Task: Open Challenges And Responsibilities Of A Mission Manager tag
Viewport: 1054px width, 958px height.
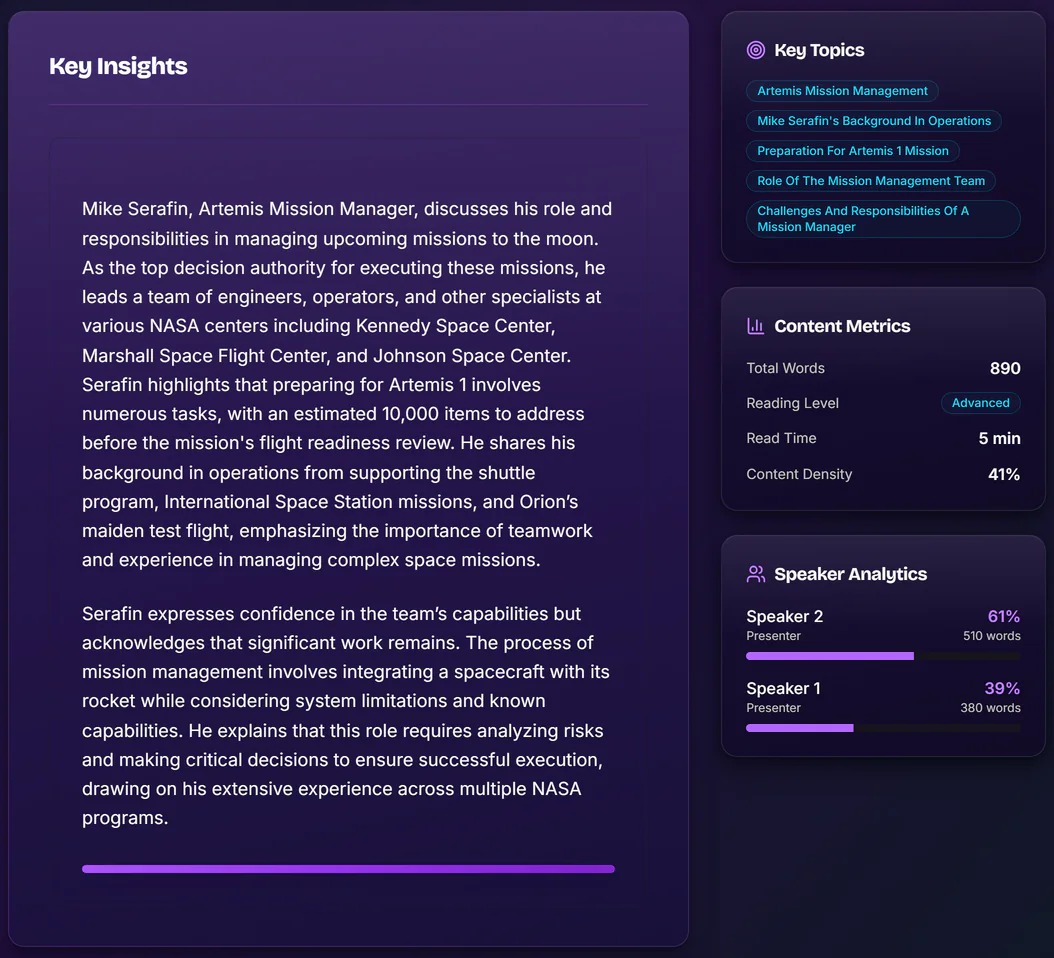Action: tap(883, 219)
